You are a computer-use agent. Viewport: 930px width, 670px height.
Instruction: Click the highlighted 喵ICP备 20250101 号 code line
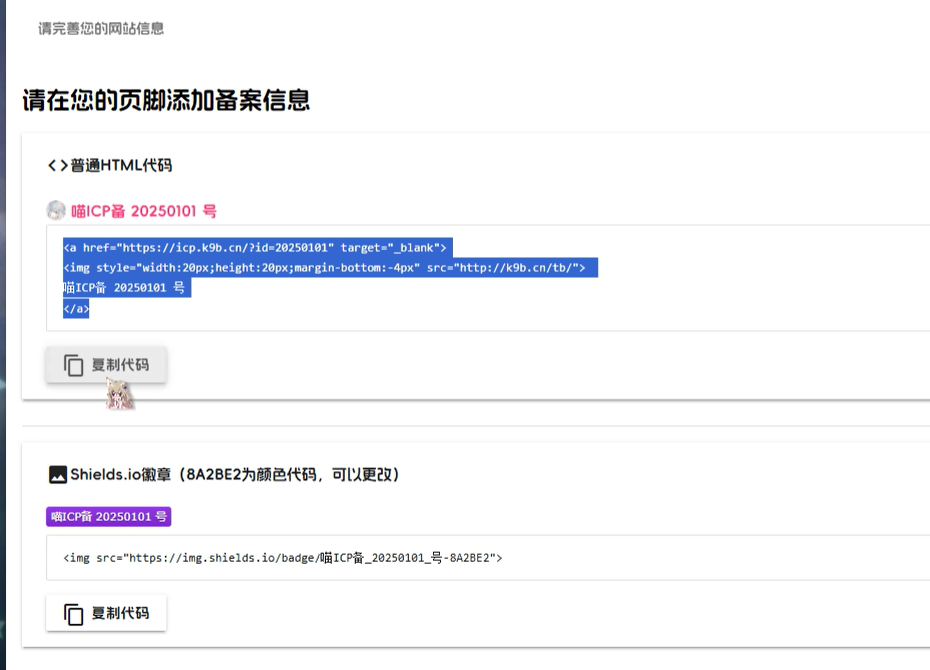126,288
